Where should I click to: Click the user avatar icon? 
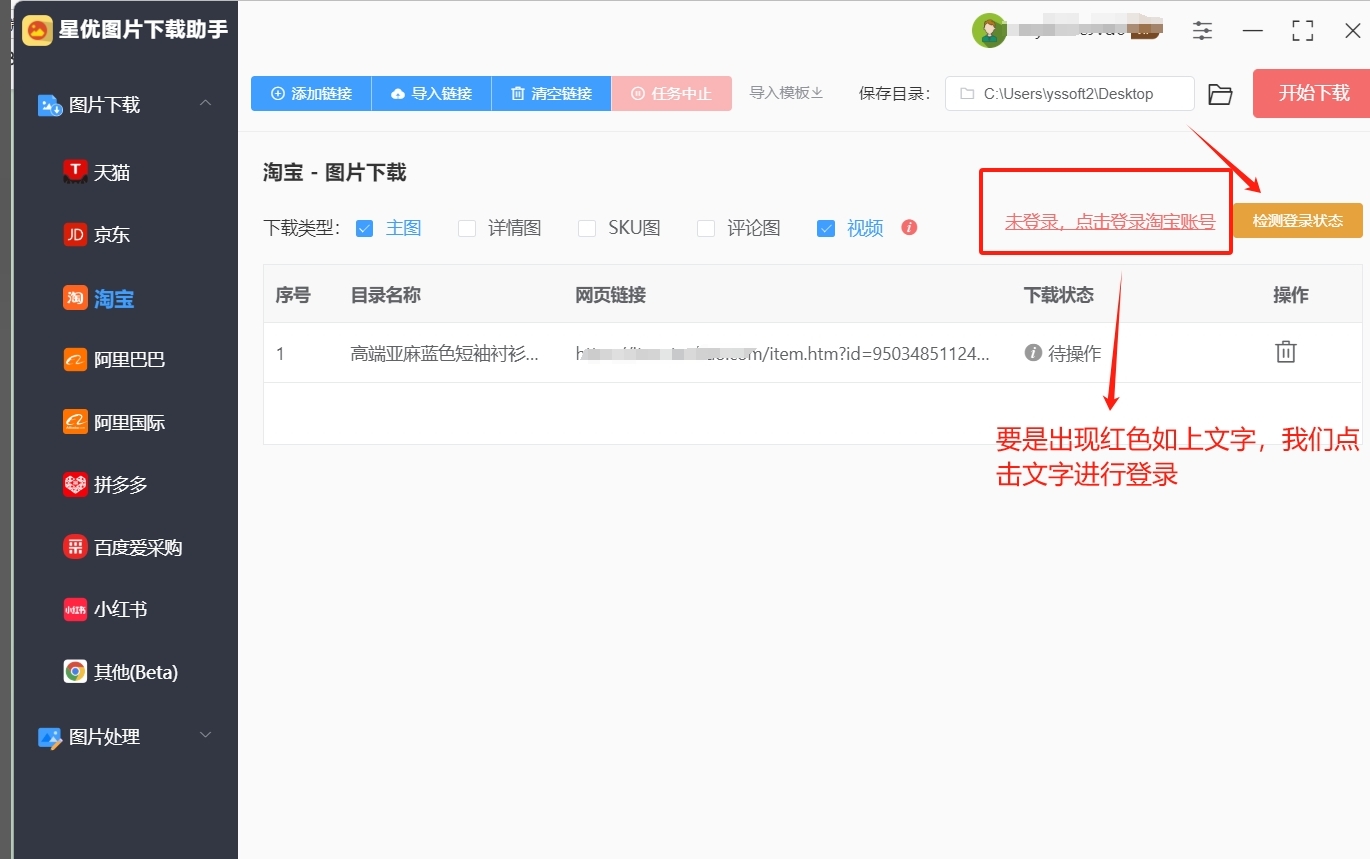(x=989, y=31)
